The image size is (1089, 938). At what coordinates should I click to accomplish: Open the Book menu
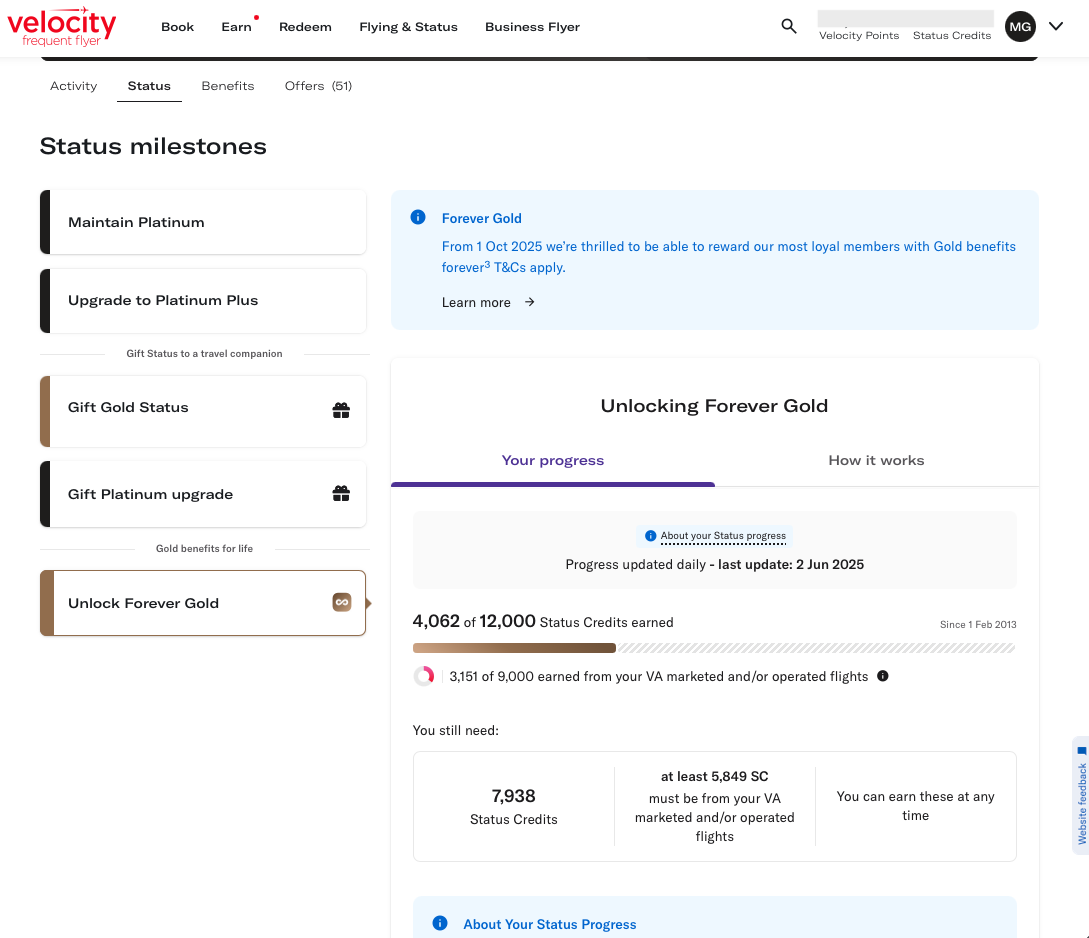[178, 27]
